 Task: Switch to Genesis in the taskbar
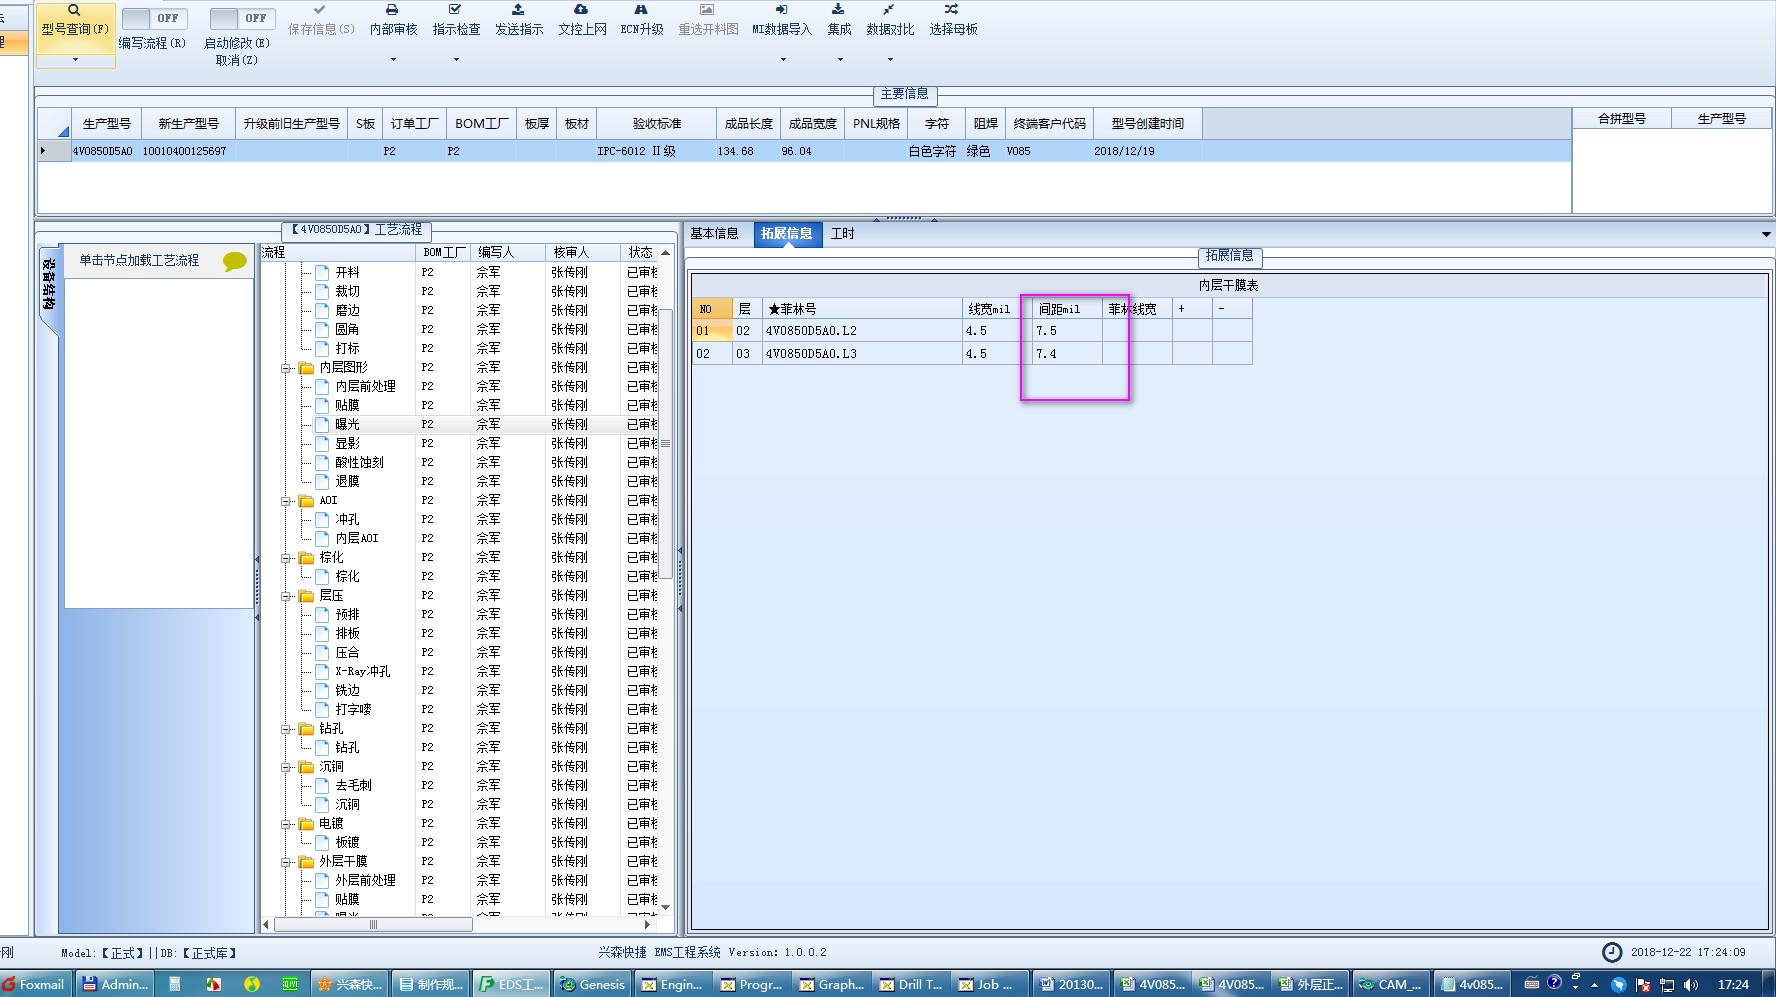591,984
